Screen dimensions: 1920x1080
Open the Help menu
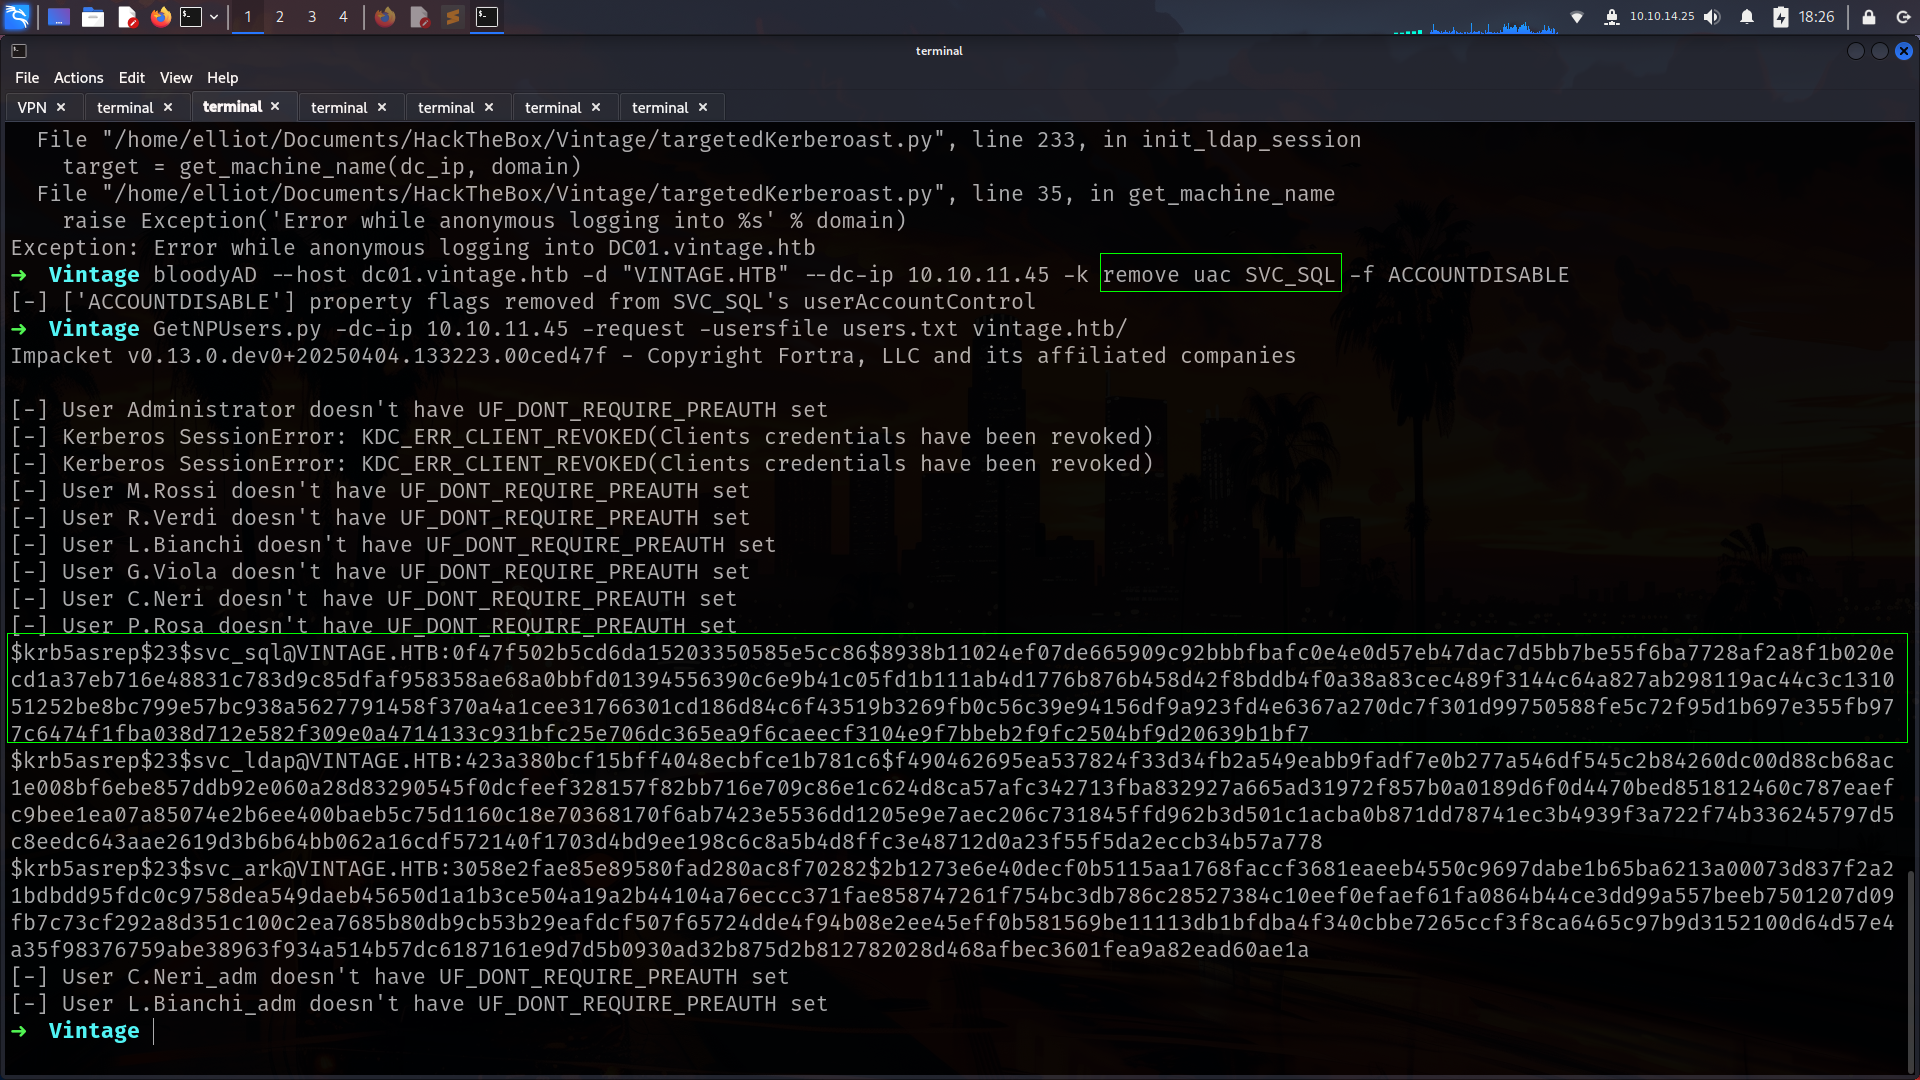click(222, 78)
